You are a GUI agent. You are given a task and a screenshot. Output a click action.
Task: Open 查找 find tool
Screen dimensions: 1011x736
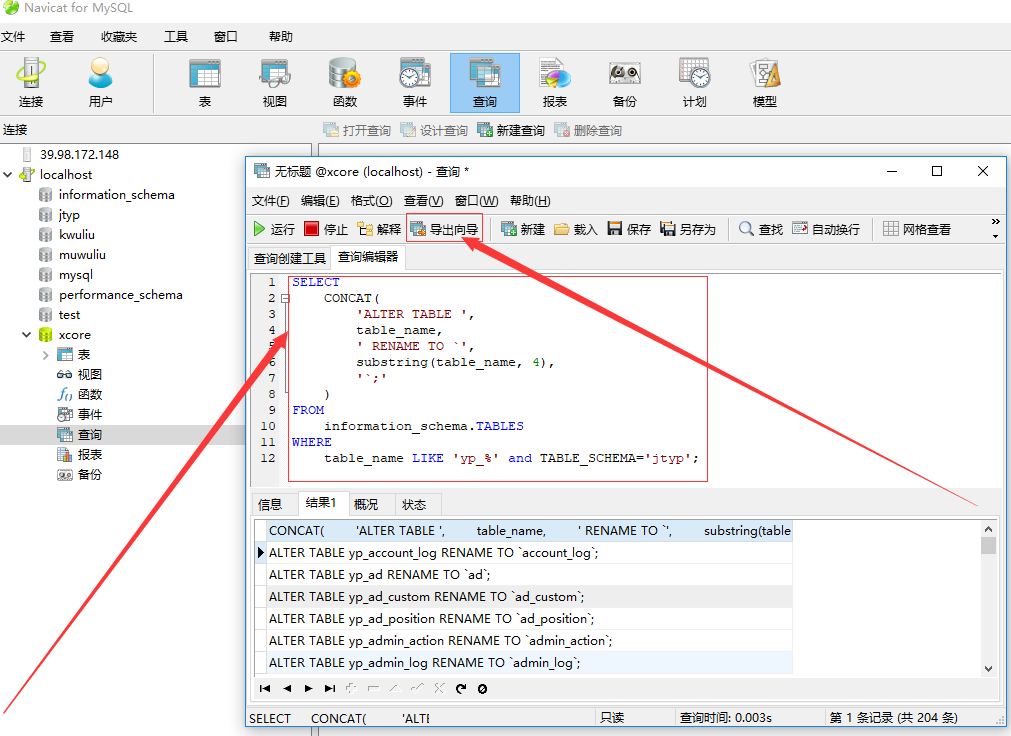point(761,229)
